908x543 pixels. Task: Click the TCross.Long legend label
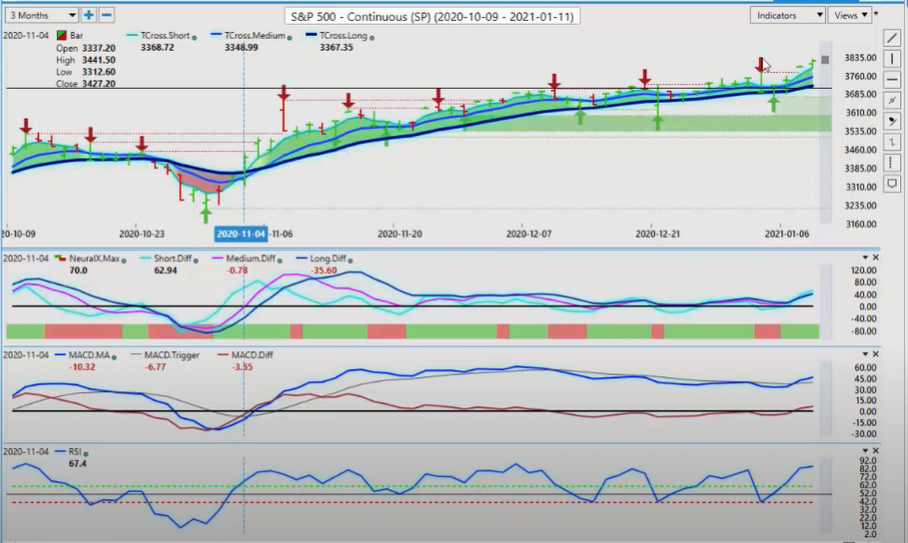point(343,35)
